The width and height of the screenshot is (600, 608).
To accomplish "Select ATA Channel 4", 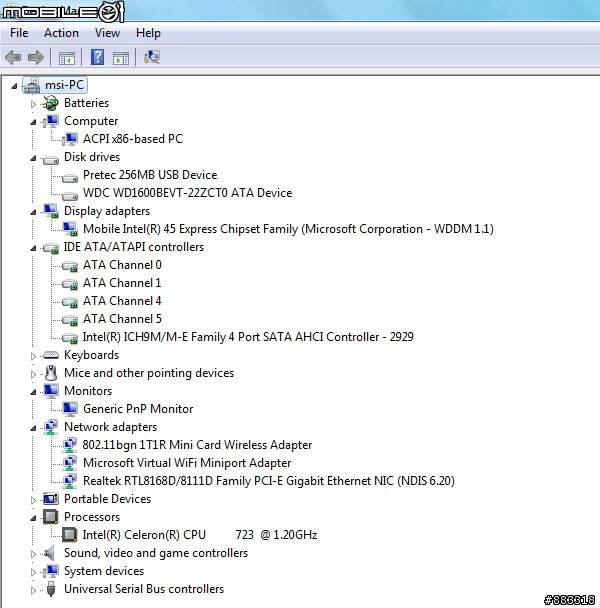I will point(122,301).
